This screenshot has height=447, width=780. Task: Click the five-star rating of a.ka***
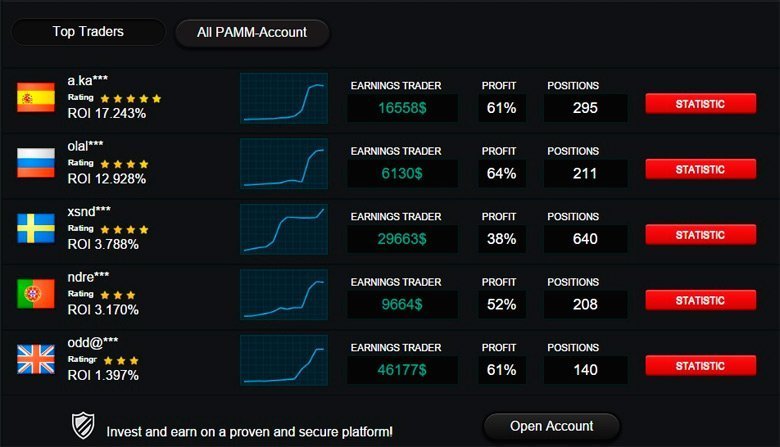pos(131,98)
